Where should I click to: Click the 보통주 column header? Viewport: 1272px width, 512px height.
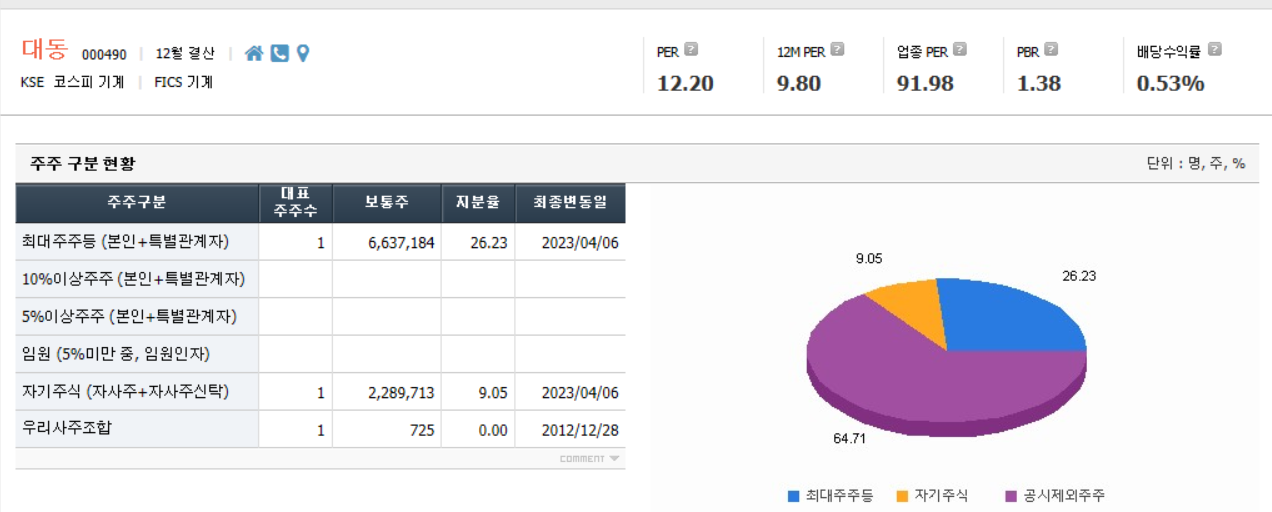387,203
